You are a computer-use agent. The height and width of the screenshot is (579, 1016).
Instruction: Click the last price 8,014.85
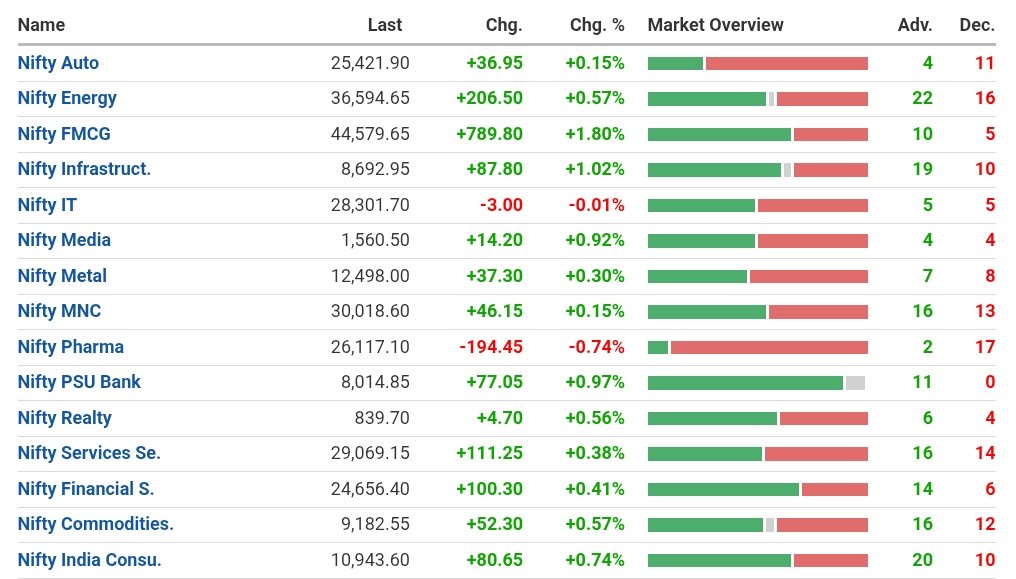(375, 382)
